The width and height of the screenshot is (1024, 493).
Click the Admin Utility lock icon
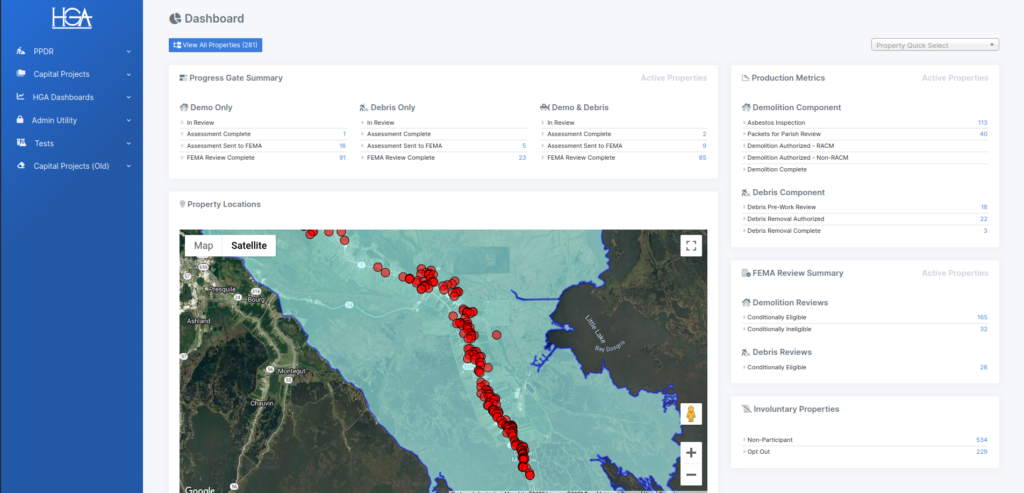tap(21, 120)
